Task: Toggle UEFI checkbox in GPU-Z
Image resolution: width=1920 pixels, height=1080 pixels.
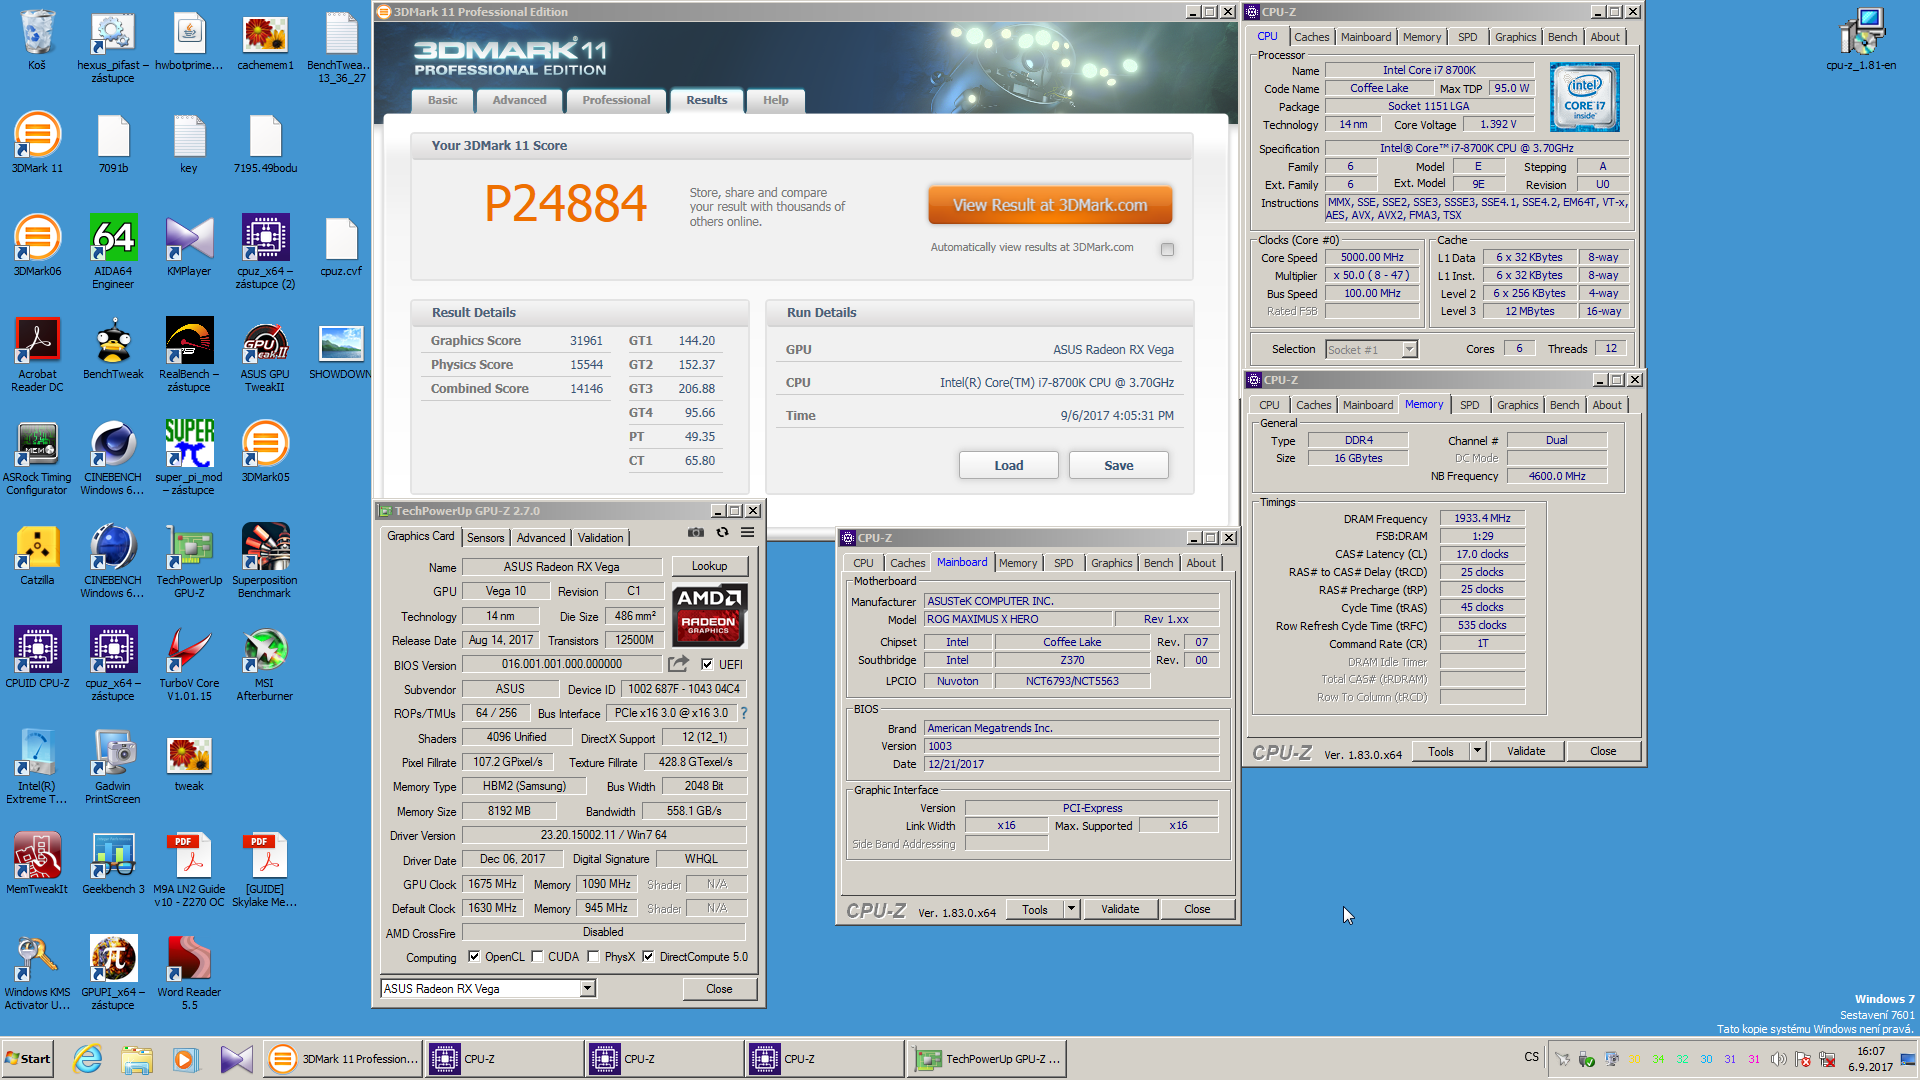Action: 707,664
